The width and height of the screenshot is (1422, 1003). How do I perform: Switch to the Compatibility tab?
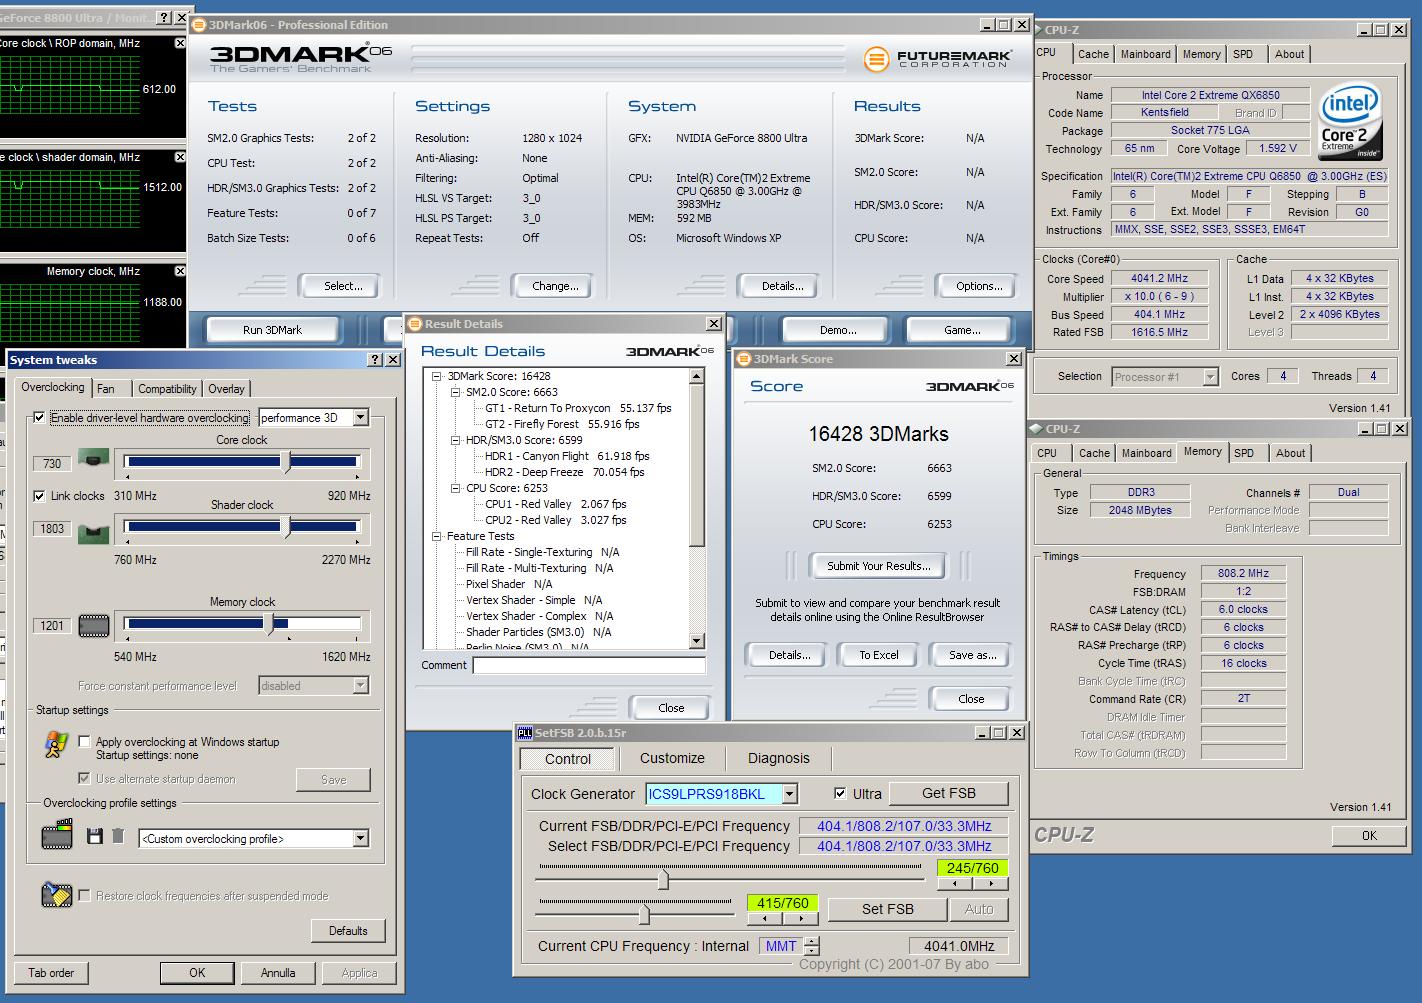pos(167,389)
